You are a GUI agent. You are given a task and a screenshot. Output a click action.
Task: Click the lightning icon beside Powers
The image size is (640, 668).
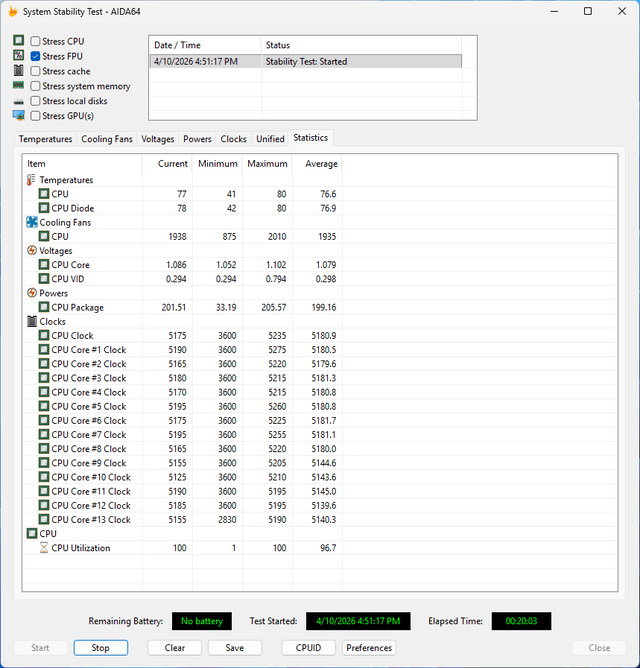(32, 293)
